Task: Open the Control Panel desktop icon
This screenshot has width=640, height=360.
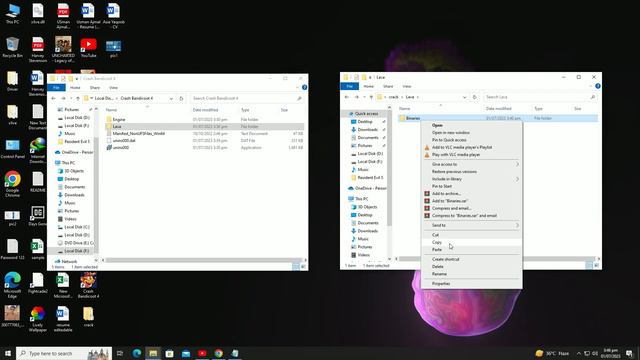Action: 12,149
